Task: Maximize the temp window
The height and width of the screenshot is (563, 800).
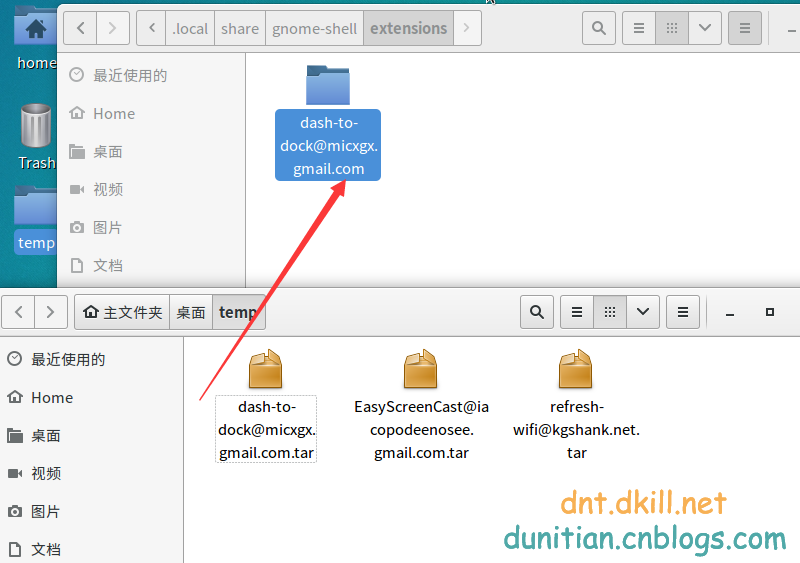Action: pyautogui.click(x=770, y=312)
